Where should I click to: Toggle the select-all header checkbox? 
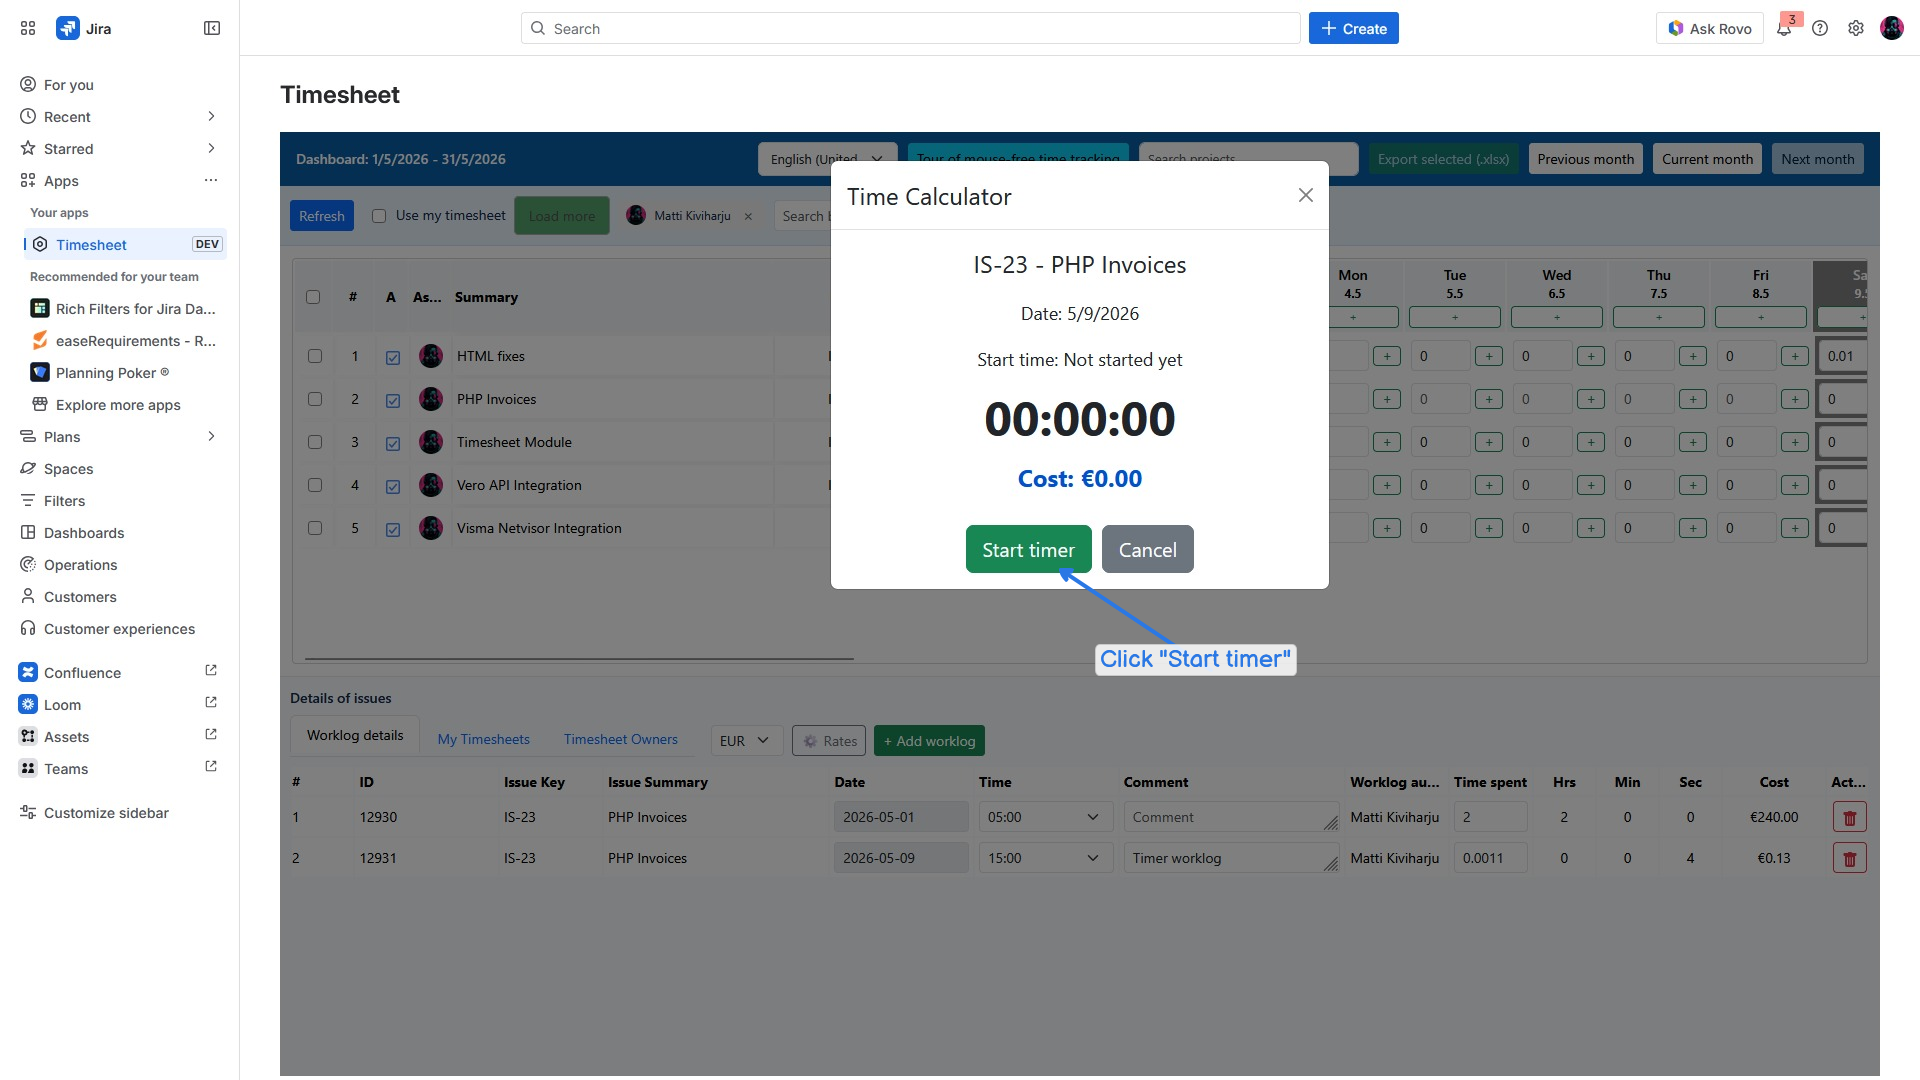coord(313,297)
